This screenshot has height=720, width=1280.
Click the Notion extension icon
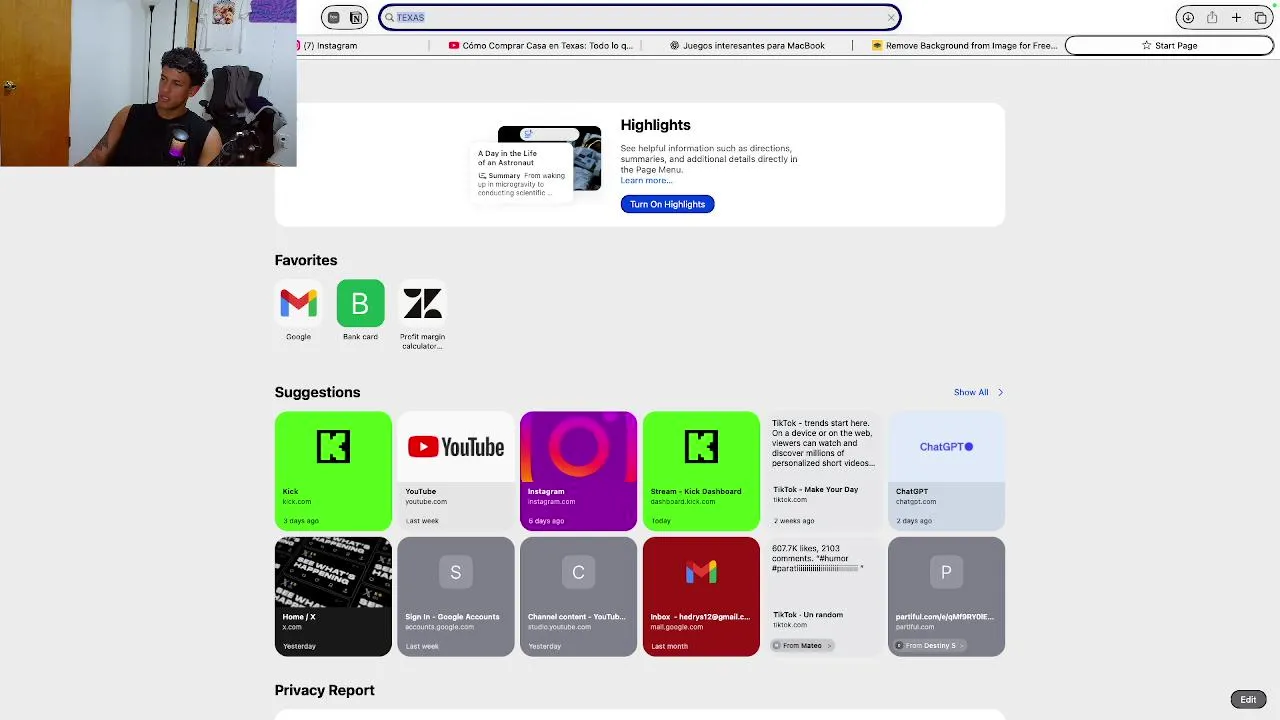tap(355, 17)
